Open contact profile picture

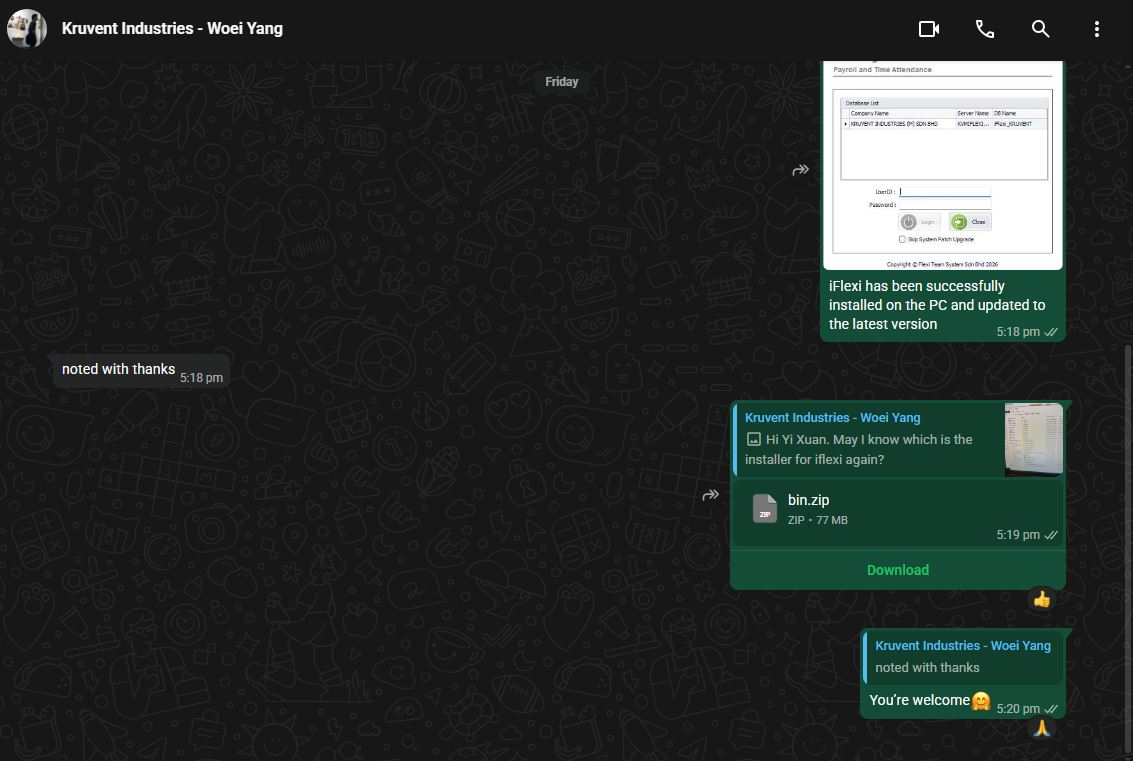27,29
